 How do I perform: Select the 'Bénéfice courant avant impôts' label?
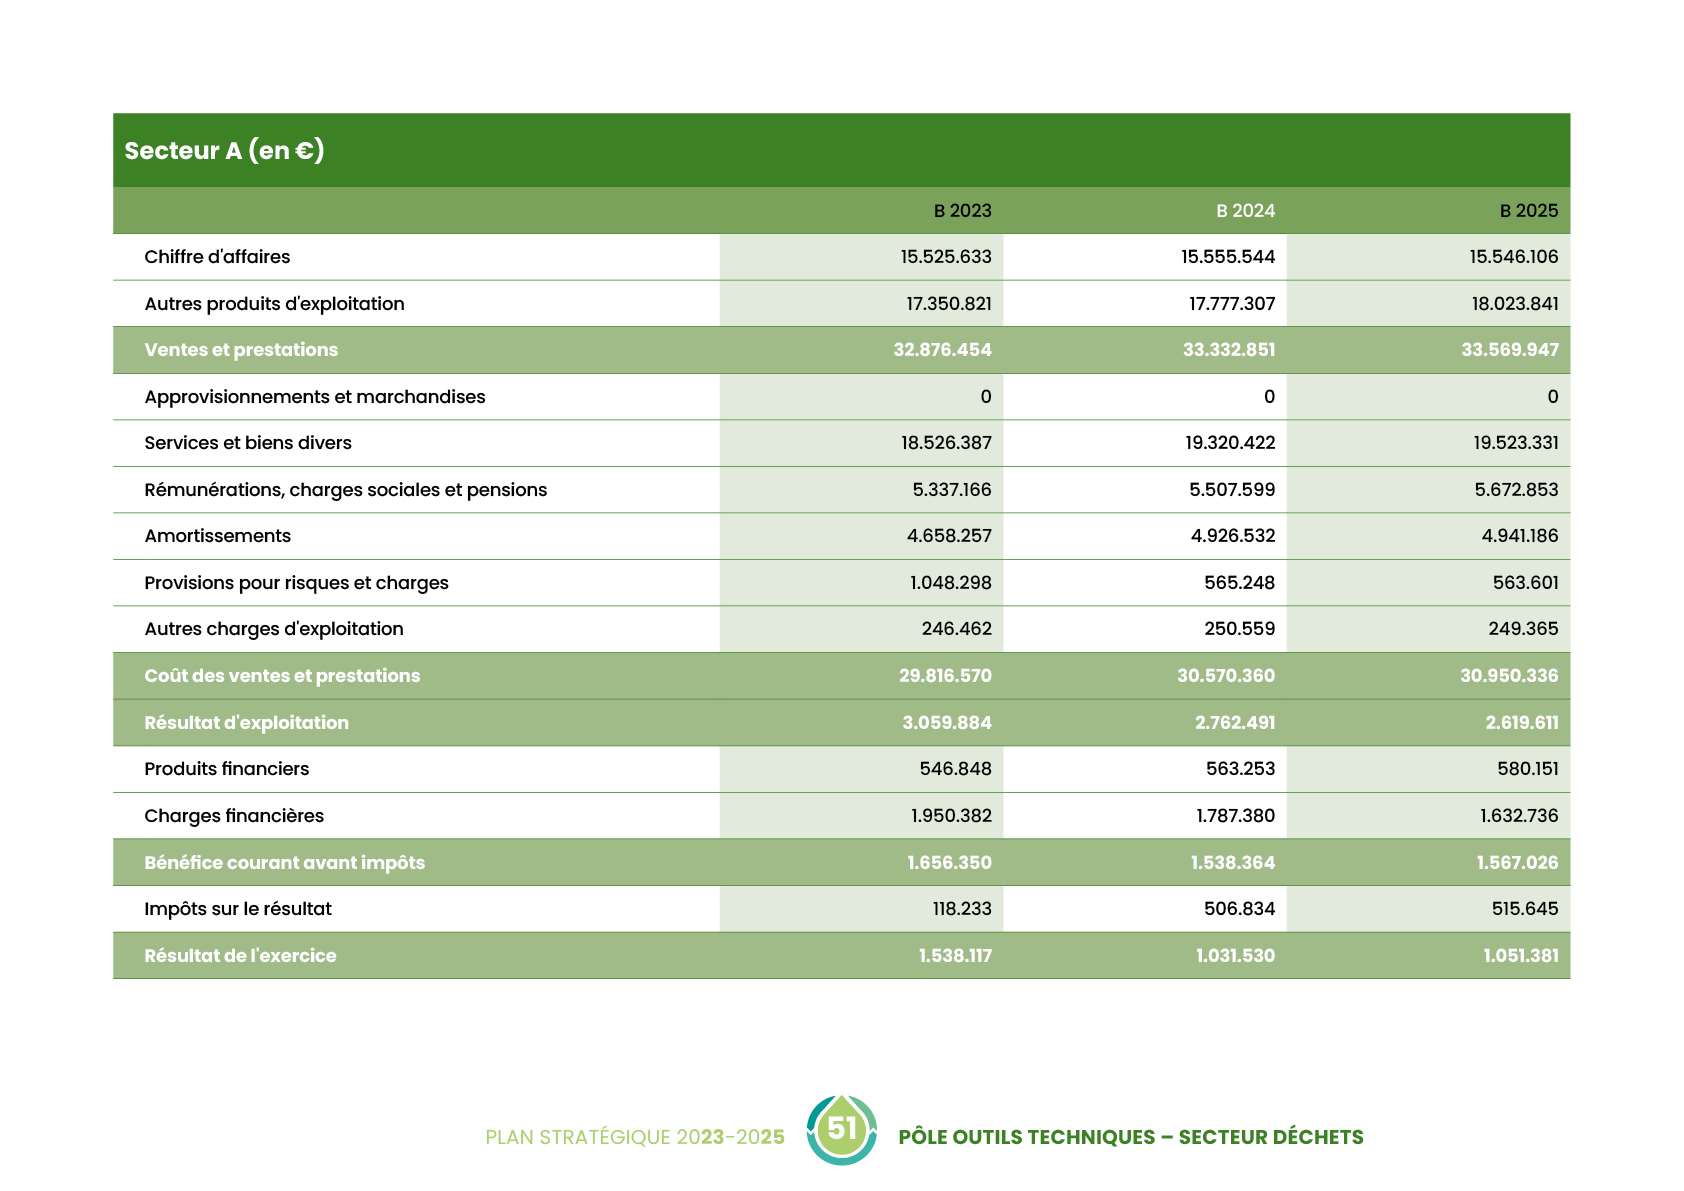[x=284, y=863]
